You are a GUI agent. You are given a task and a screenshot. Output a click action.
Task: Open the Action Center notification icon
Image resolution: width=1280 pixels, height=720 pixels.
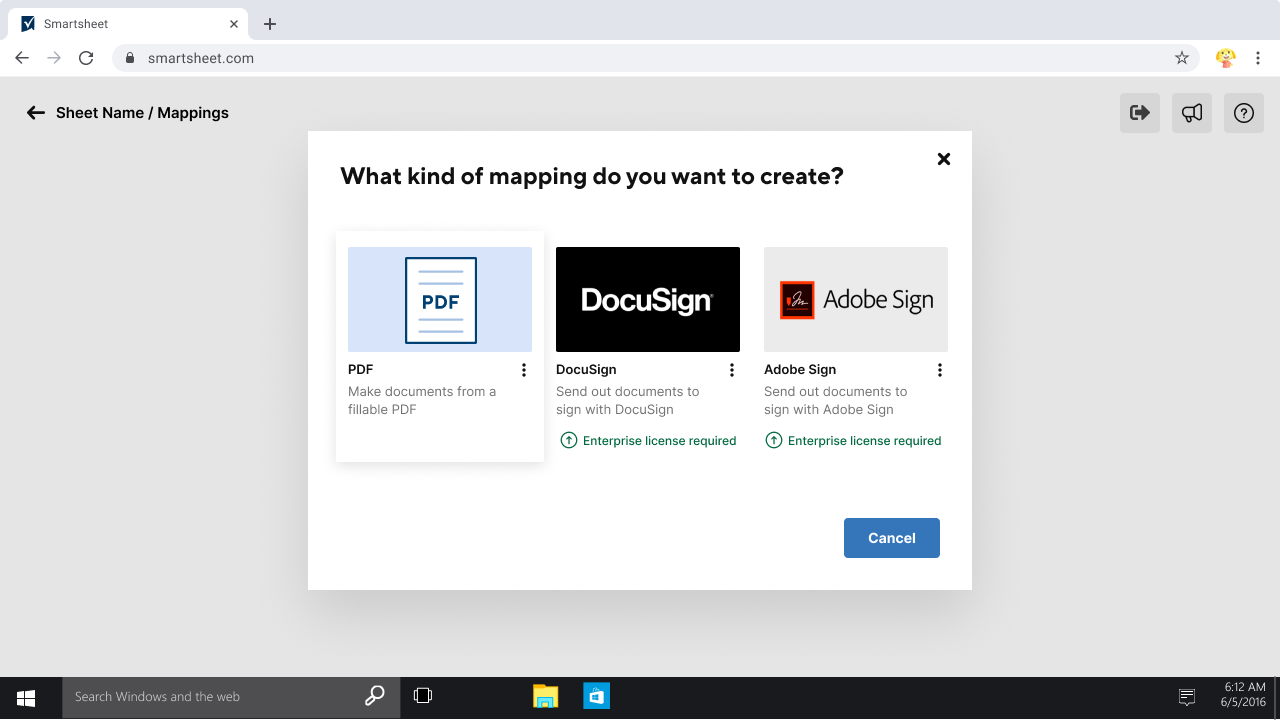pyautogui.click(x=1187, y=697)
